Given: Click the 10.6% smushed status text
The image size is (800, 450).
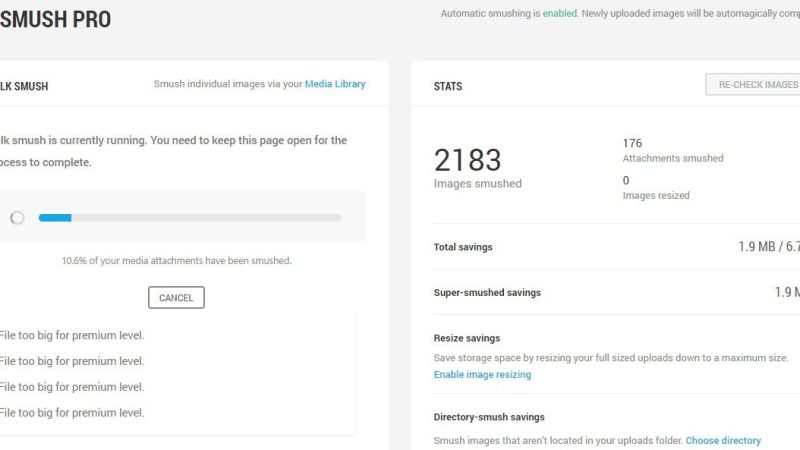Looking at the screenshot, I should pyautogui.click(x=177, y=261).
